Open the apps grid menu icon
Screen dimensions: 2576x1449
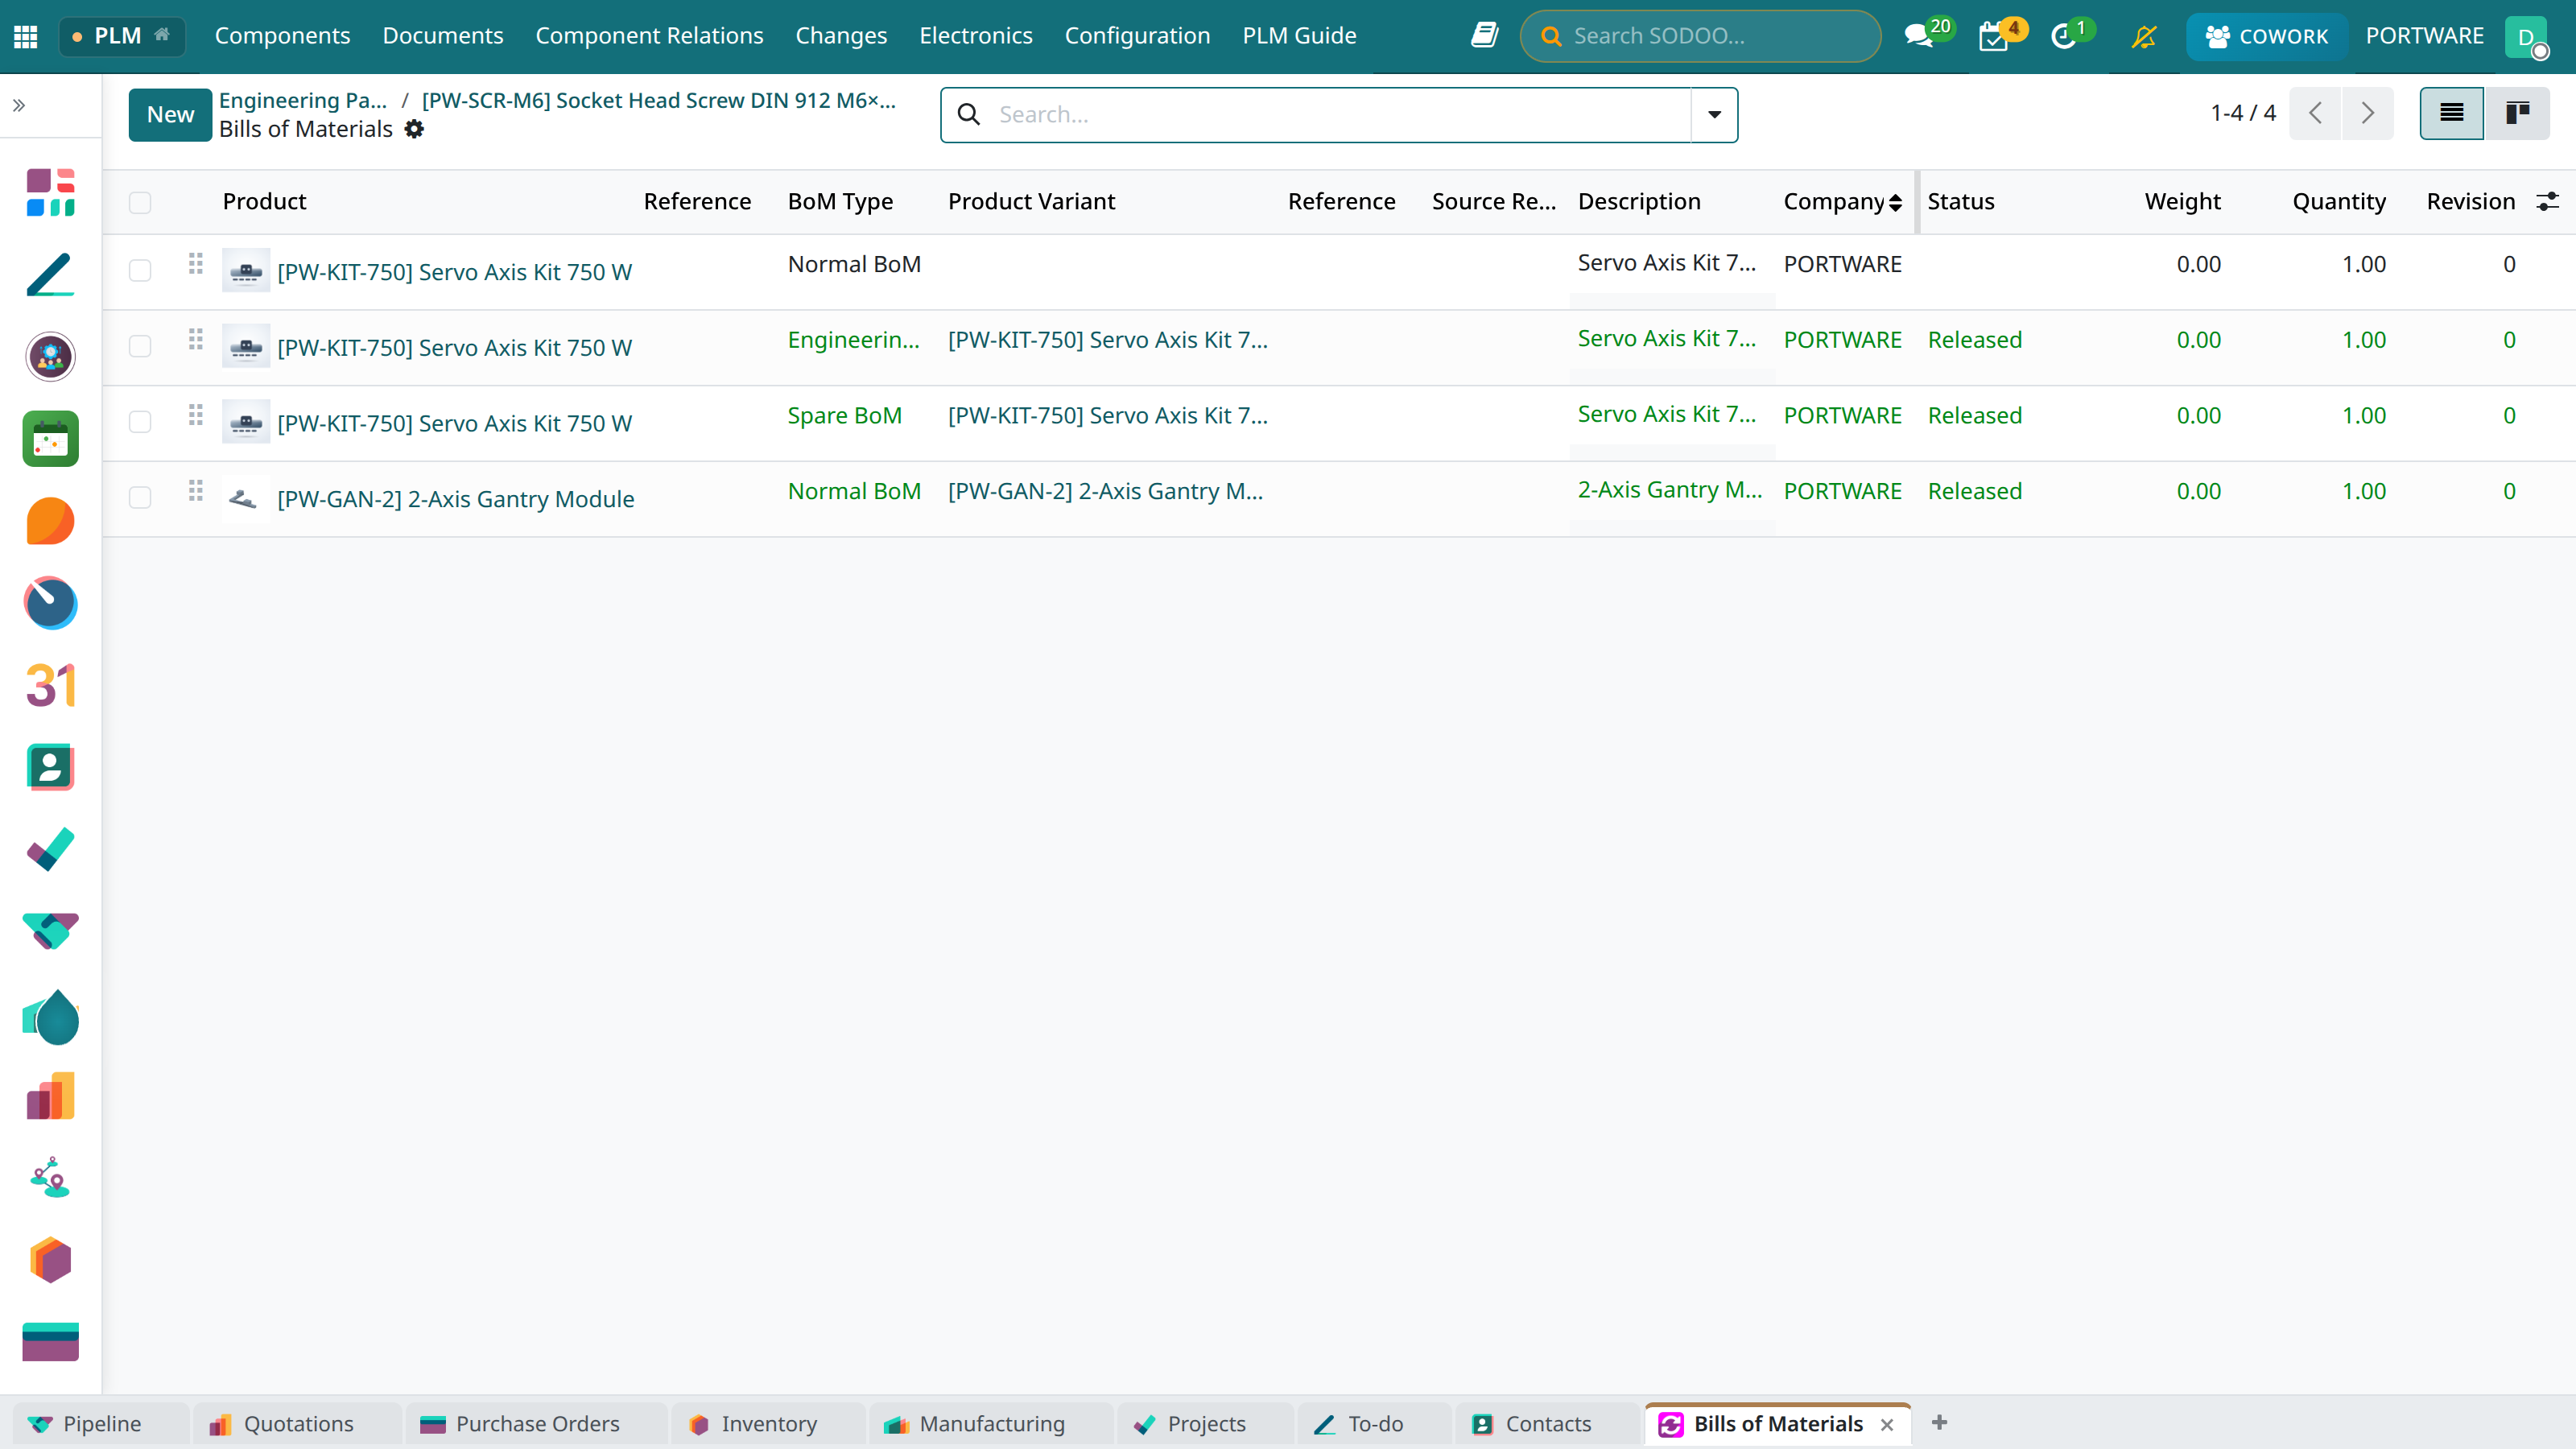(x=26, y=36)
